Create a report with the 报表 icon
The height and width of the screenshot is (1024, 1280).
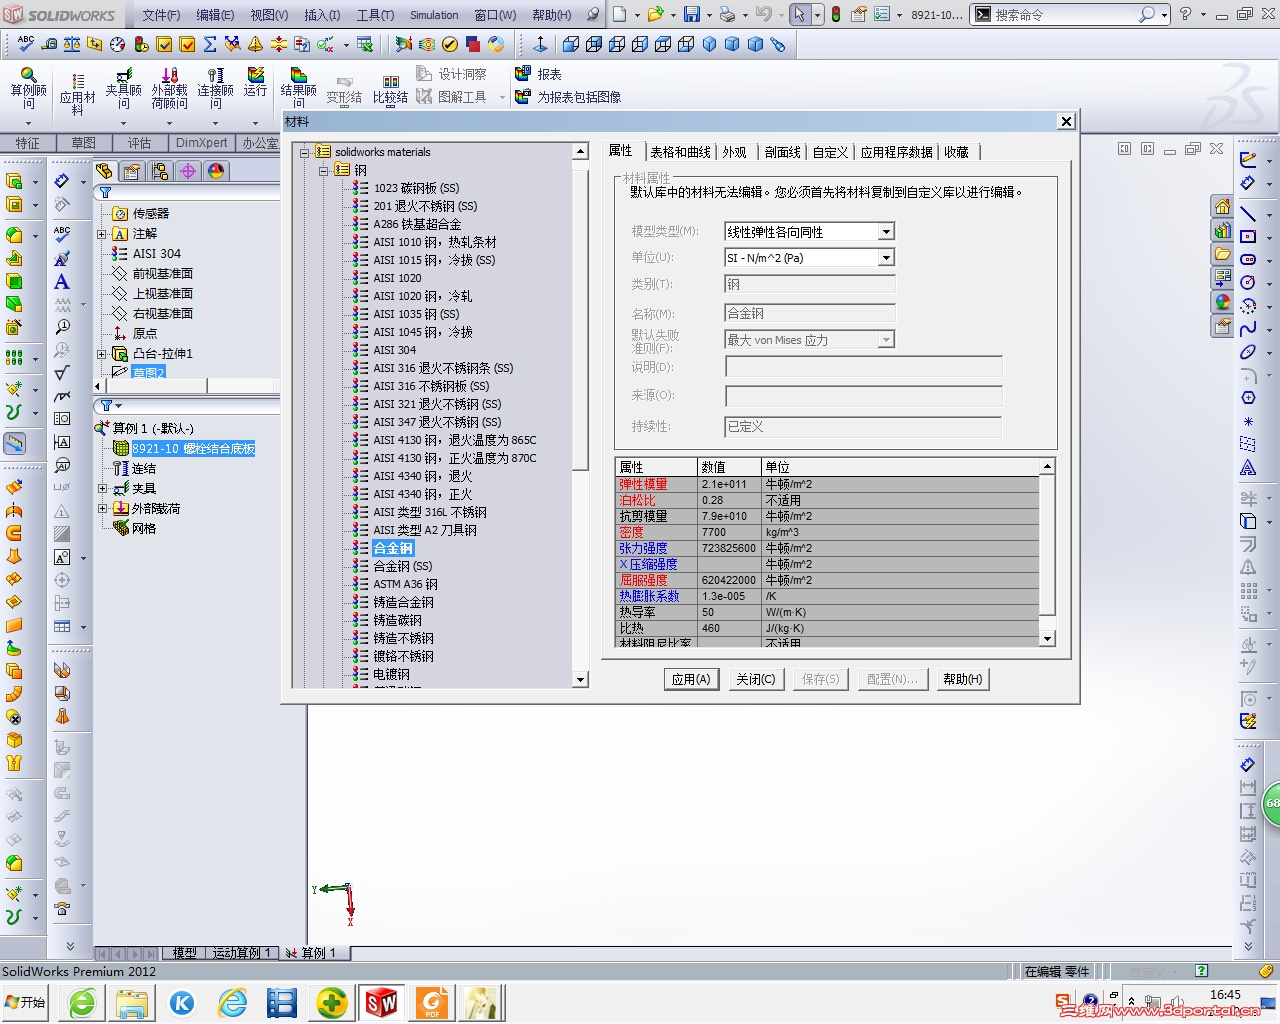tap(538, 74)
